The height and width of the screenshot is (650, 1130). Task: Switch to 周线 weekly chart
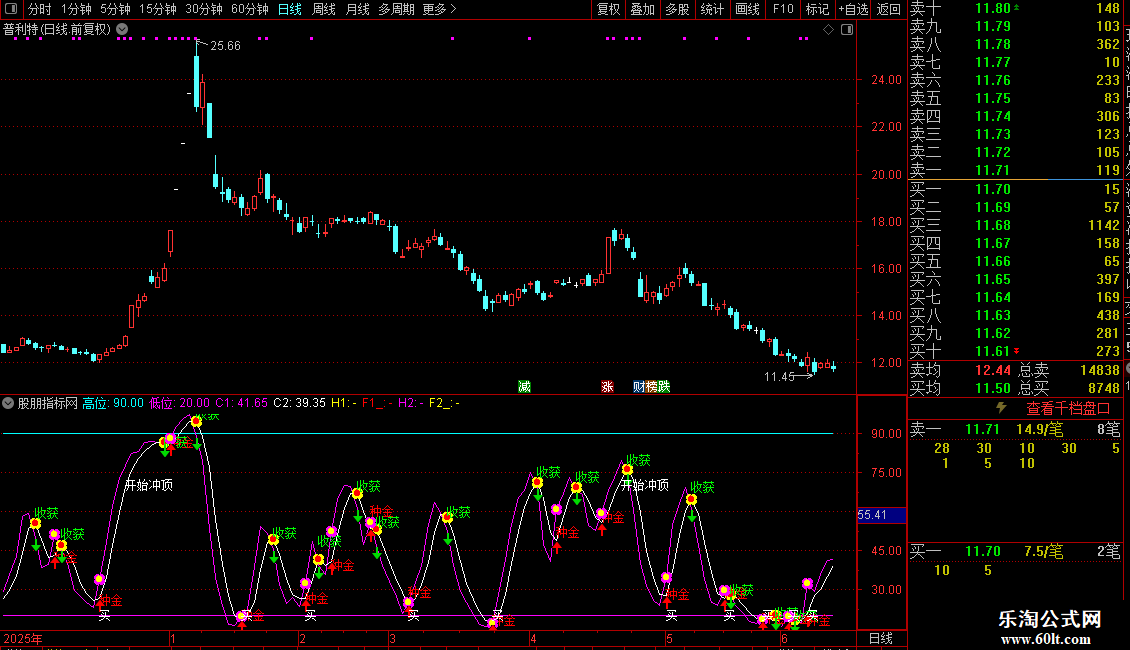pos(324,9)
